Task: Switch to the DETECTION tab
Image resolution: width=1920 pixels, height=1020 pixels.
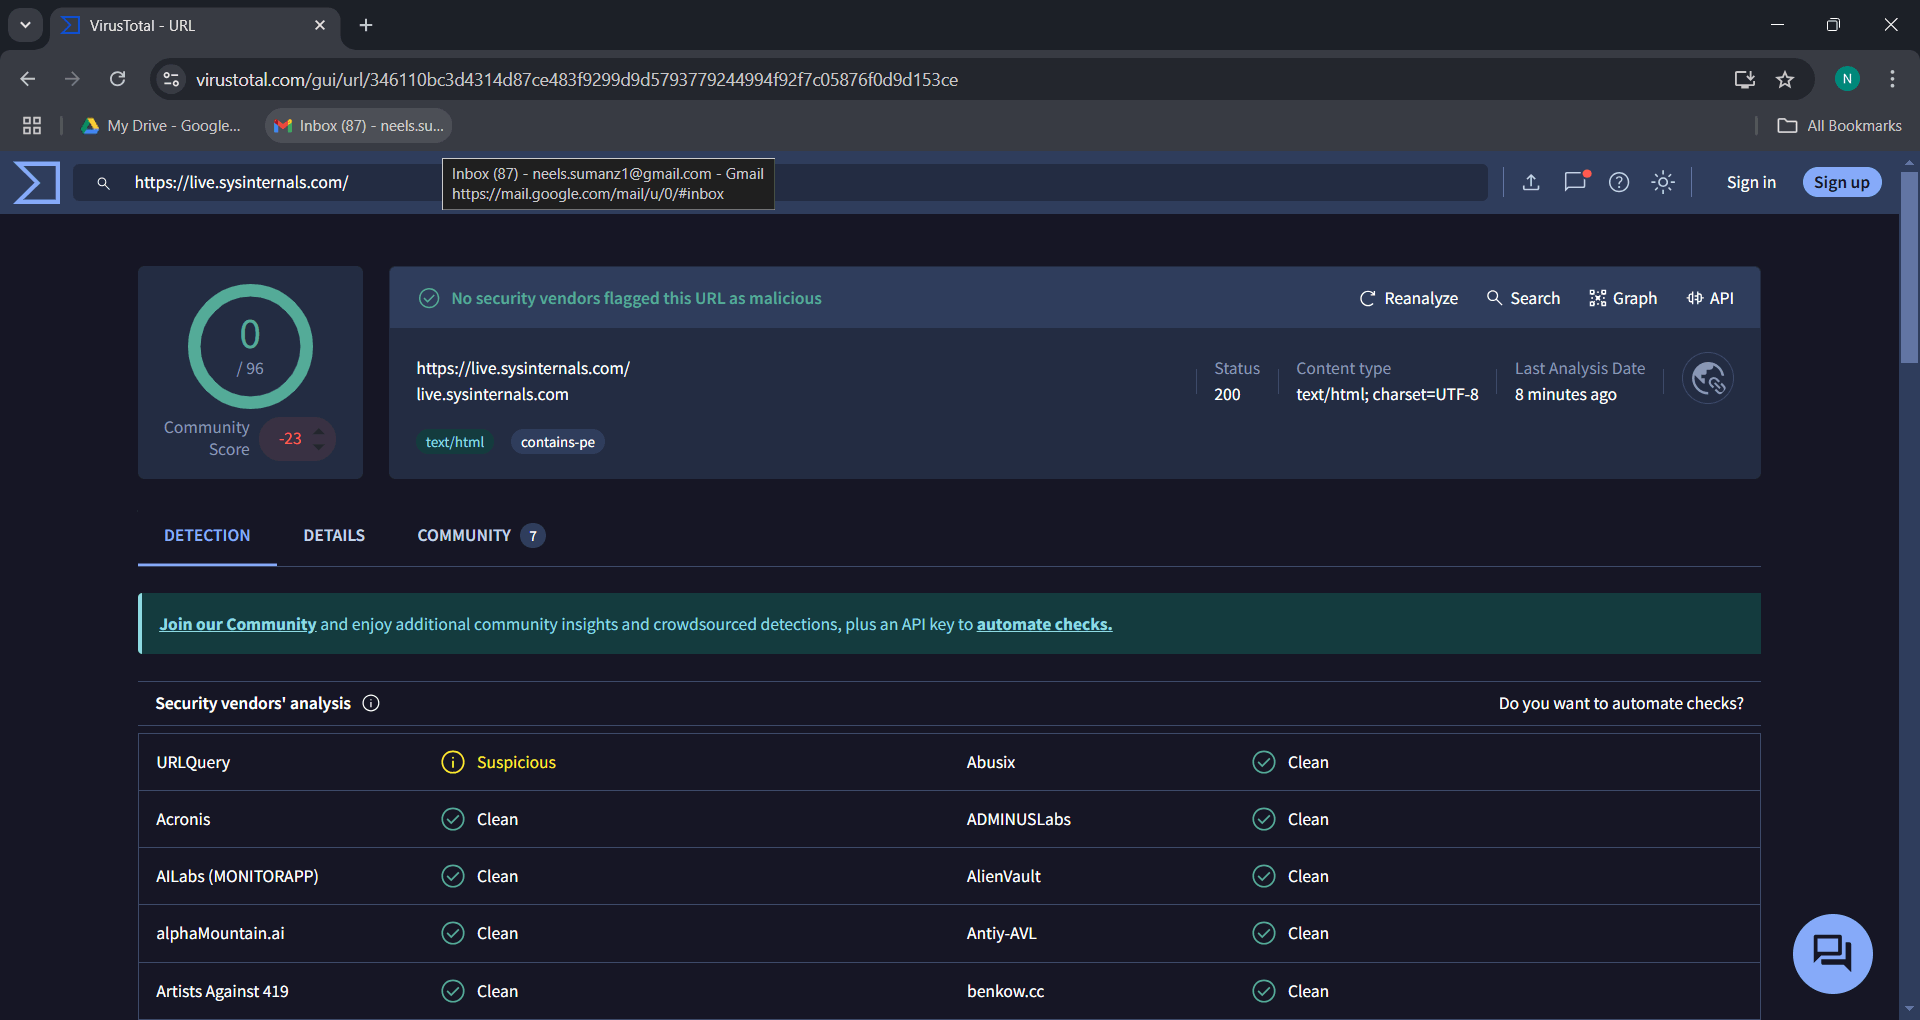Action: [207, 536]
